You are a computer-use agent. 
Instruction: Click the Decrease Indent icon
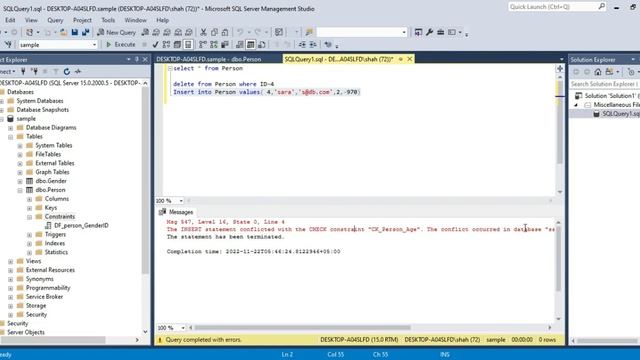coord(302,44)
